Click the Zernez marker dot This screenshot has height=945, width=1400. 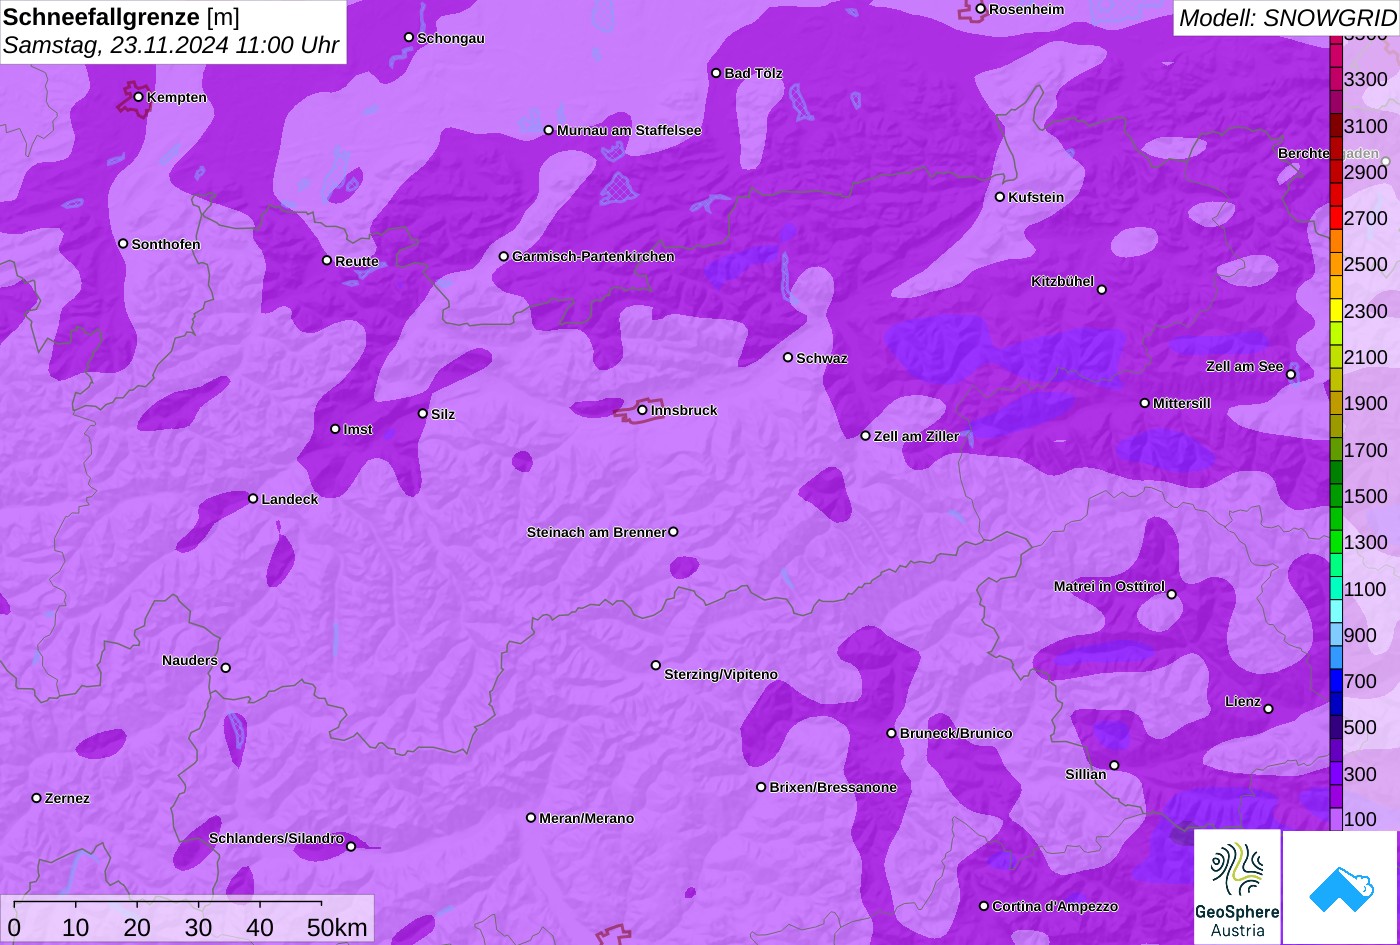37,798
